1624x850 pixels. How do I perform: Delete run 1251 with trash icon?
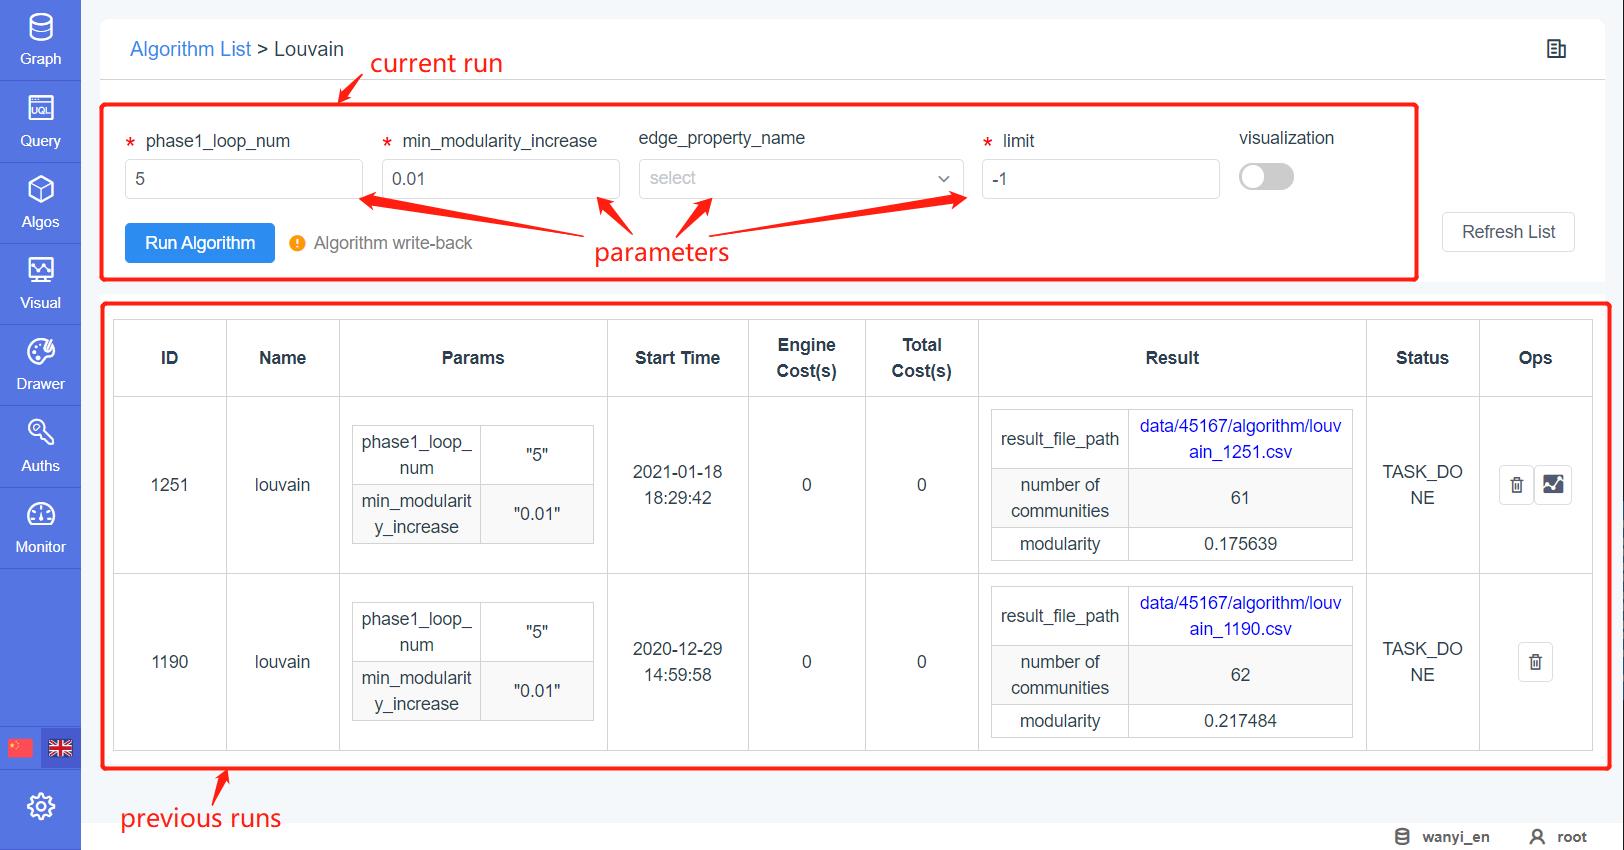pyautogui.click(x=1516, y=485)
